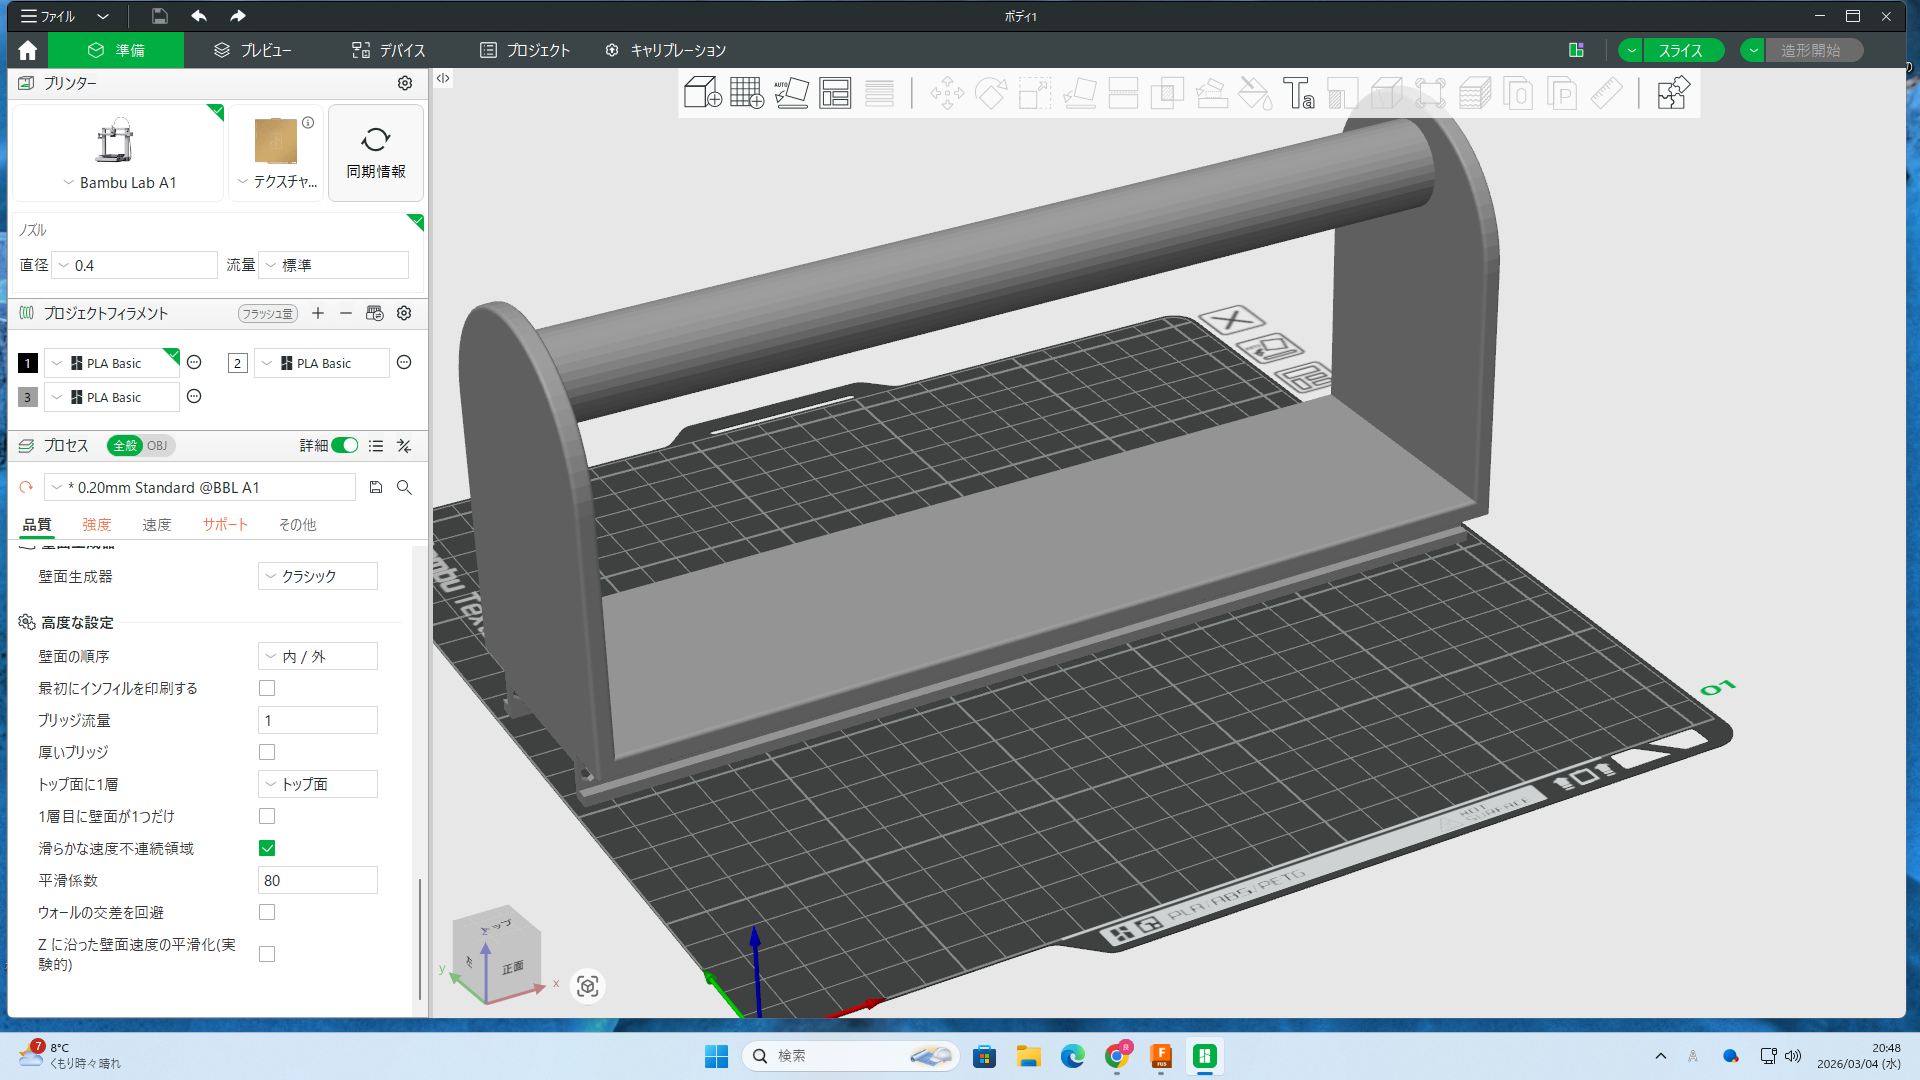This screenshot has height=1080, width=1920.
Task: Open the Assembly view puzzle icon
Action: pos(1672,93)
